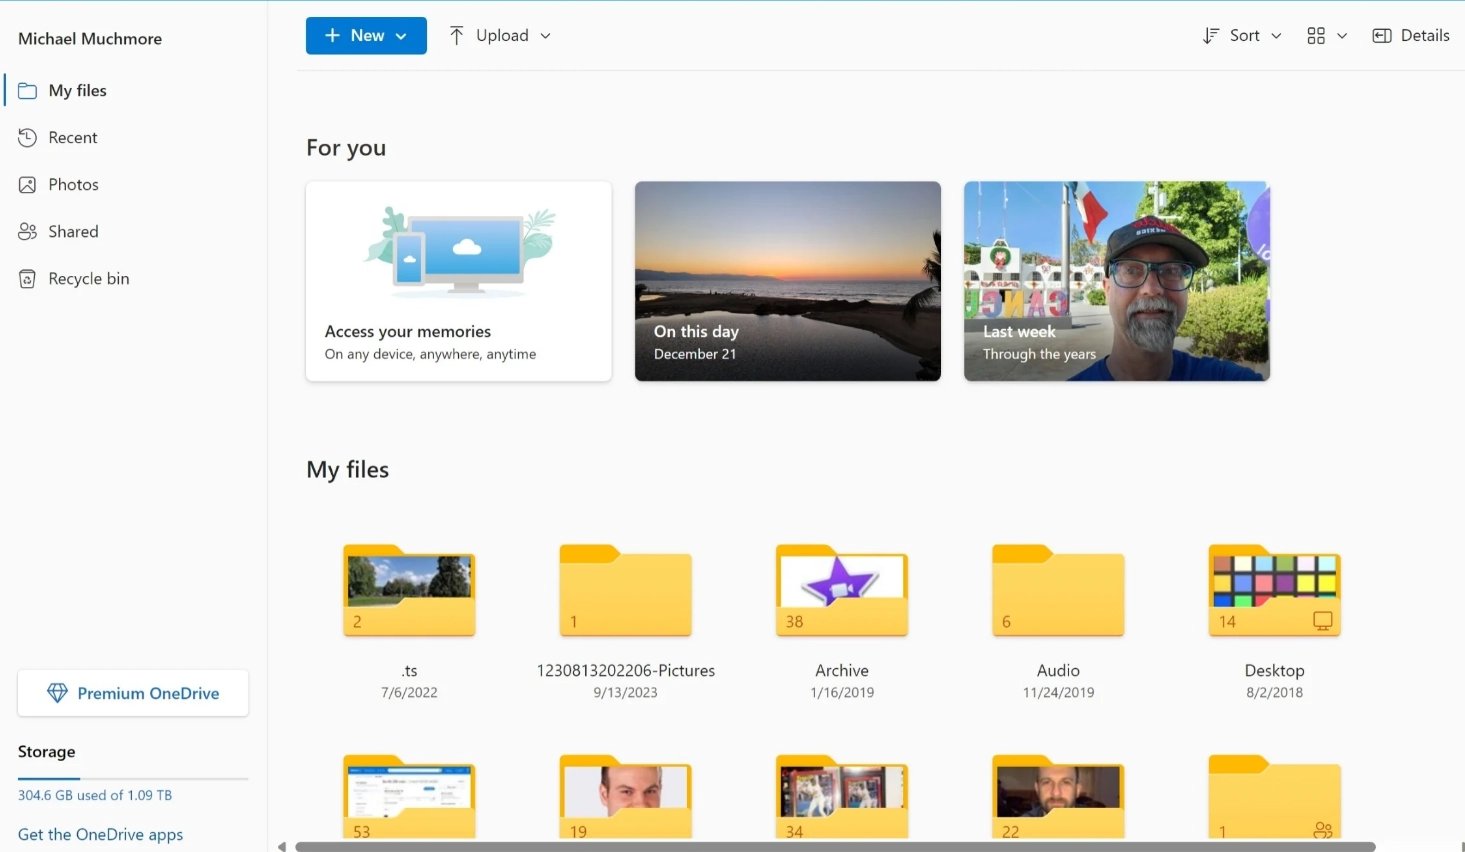
Task: Go to My files in sidebar
Action: point(135,90)
